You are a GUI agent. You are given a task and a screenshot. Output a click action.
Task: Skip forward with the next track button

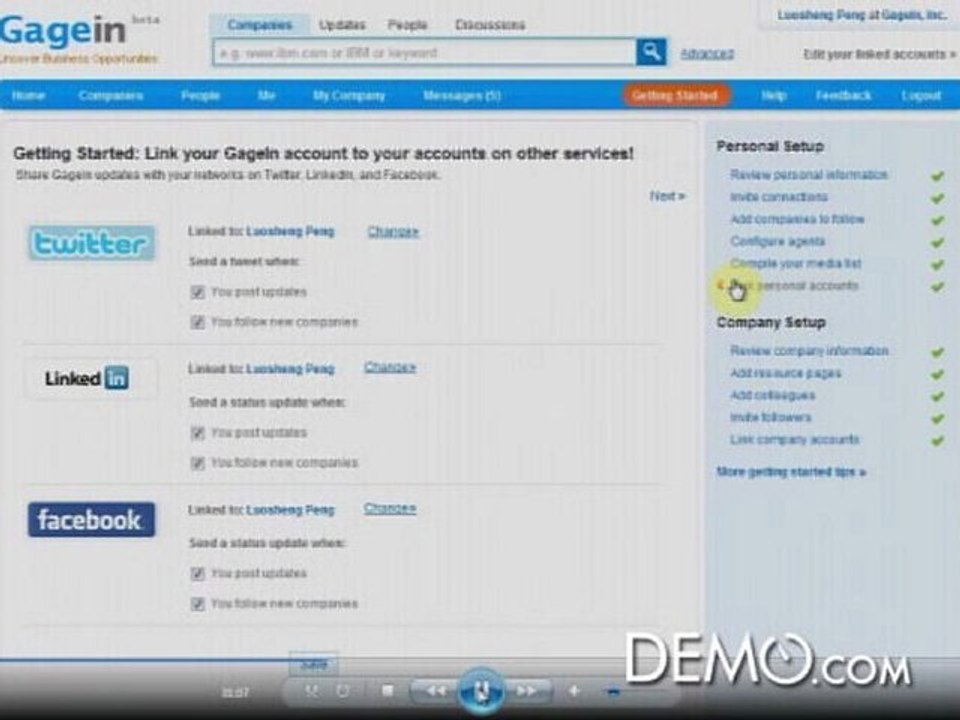(x=527, y=691)
